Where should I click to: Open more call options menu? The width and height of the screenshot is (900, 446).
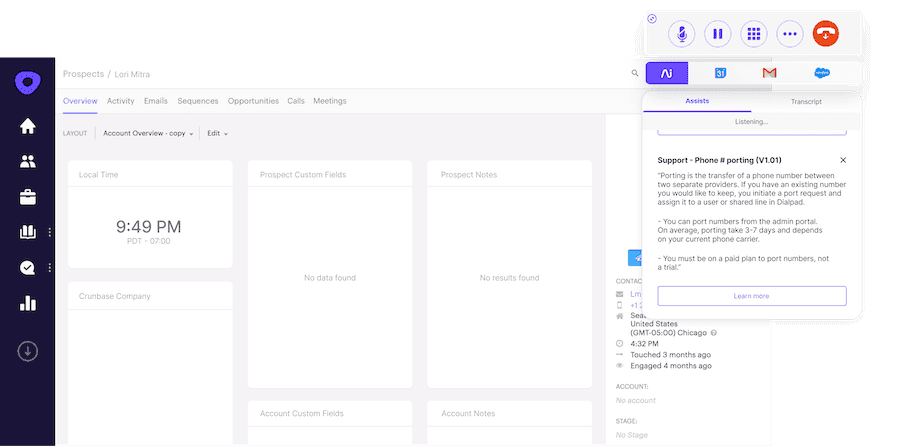coord(790,34)
